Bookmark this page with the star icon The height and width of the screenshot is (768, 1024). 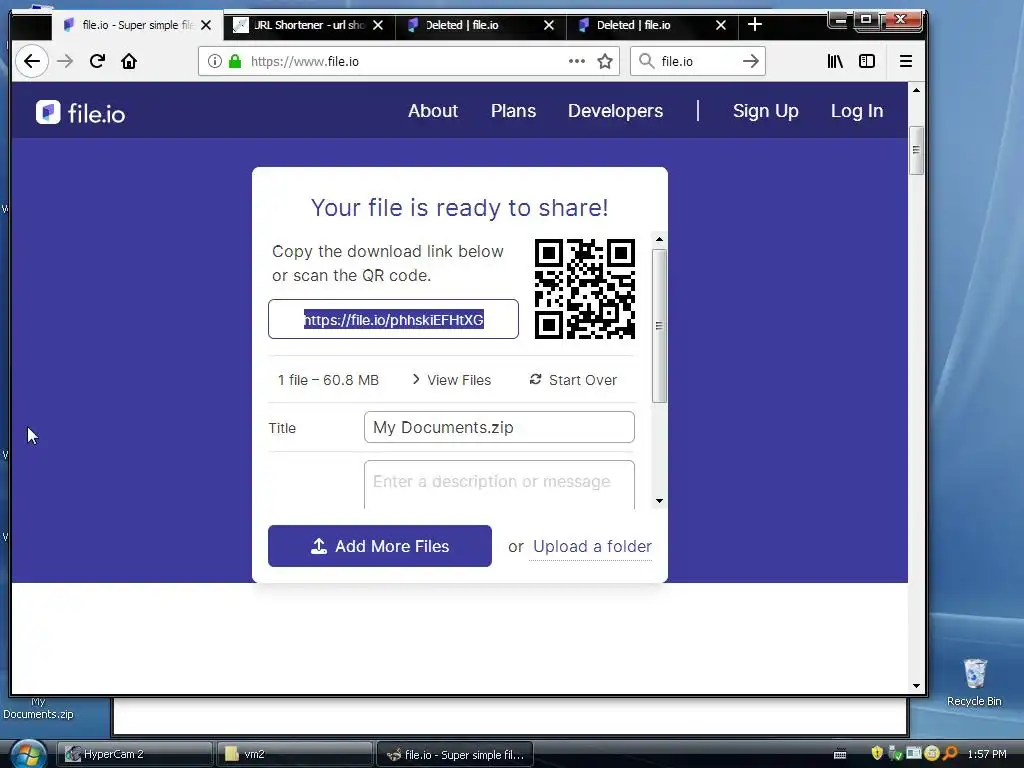[x=605, y=61]
